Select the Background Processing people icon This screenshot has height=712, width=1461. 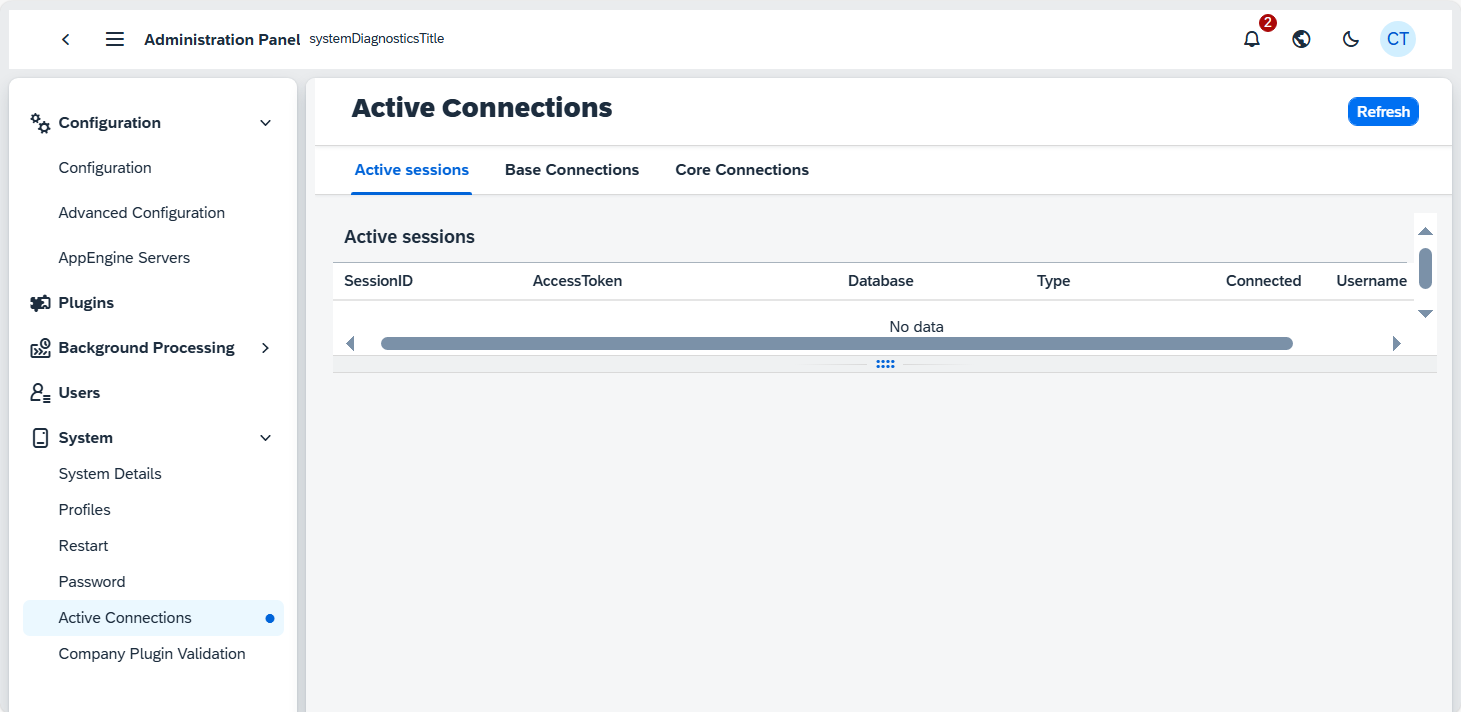pos(39,347)
